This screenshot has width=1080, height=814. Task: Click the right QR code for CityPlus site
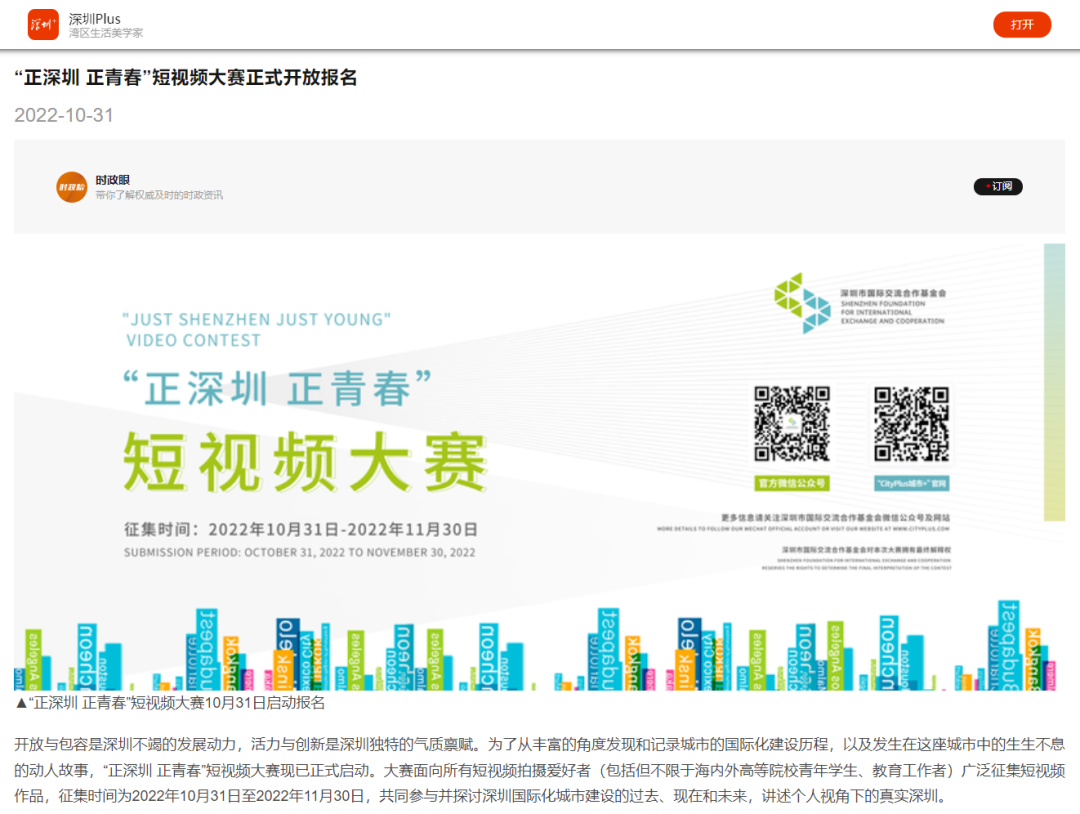pyautogui.click(x=911, y=424)
